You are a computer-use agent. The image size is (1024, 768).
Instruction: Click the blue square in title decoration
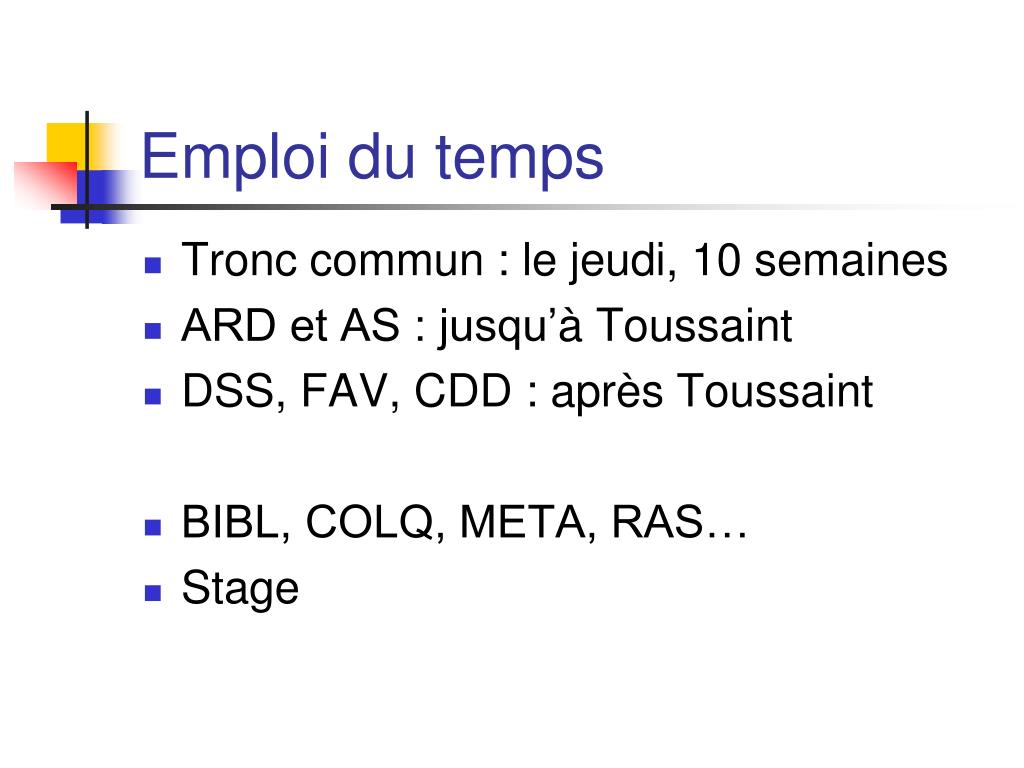(98, 197)
